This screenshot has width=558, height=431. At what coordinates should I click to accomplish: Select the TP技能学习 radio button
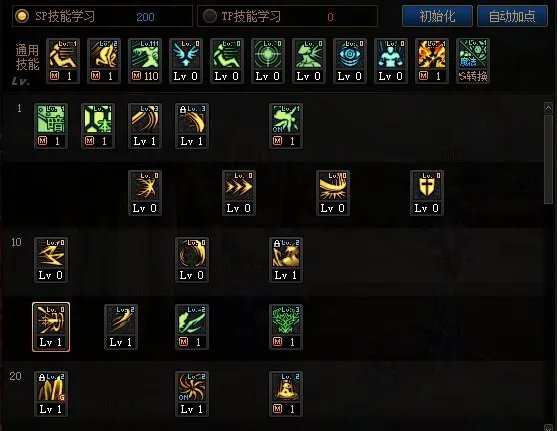point(210,16)
